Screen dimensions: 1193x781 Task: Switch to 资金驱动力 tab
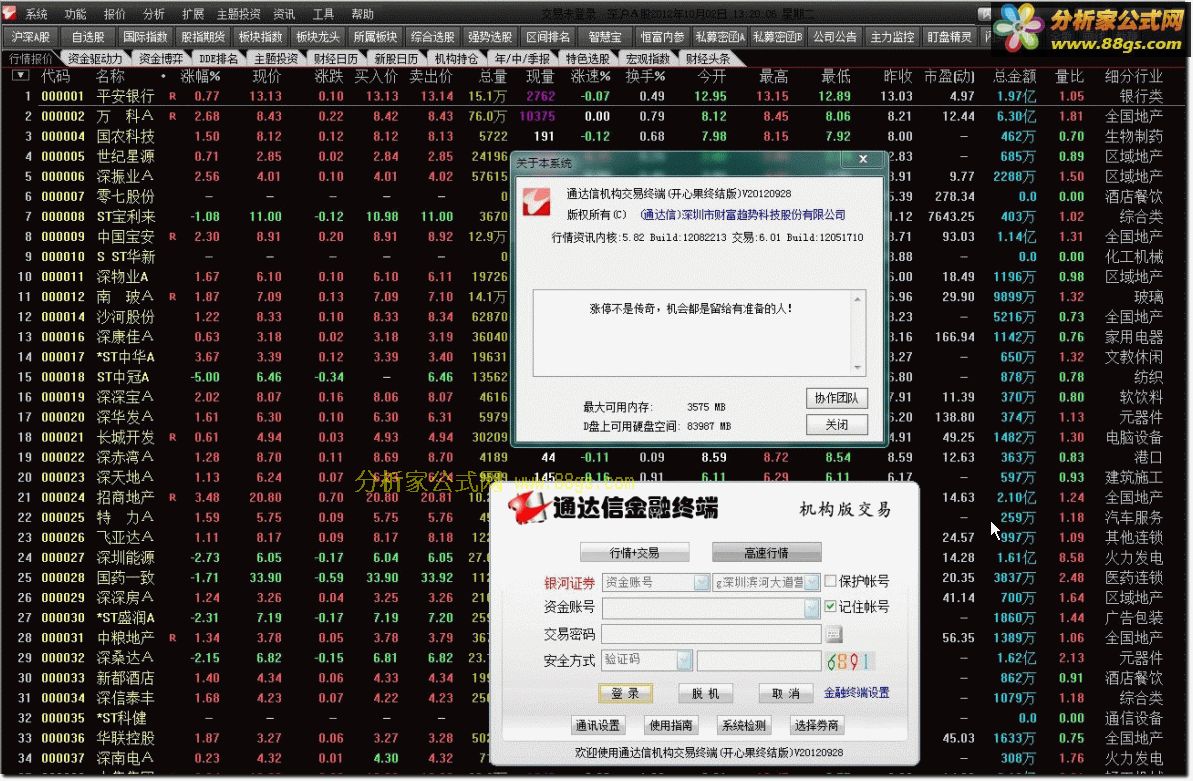[94, 58]
